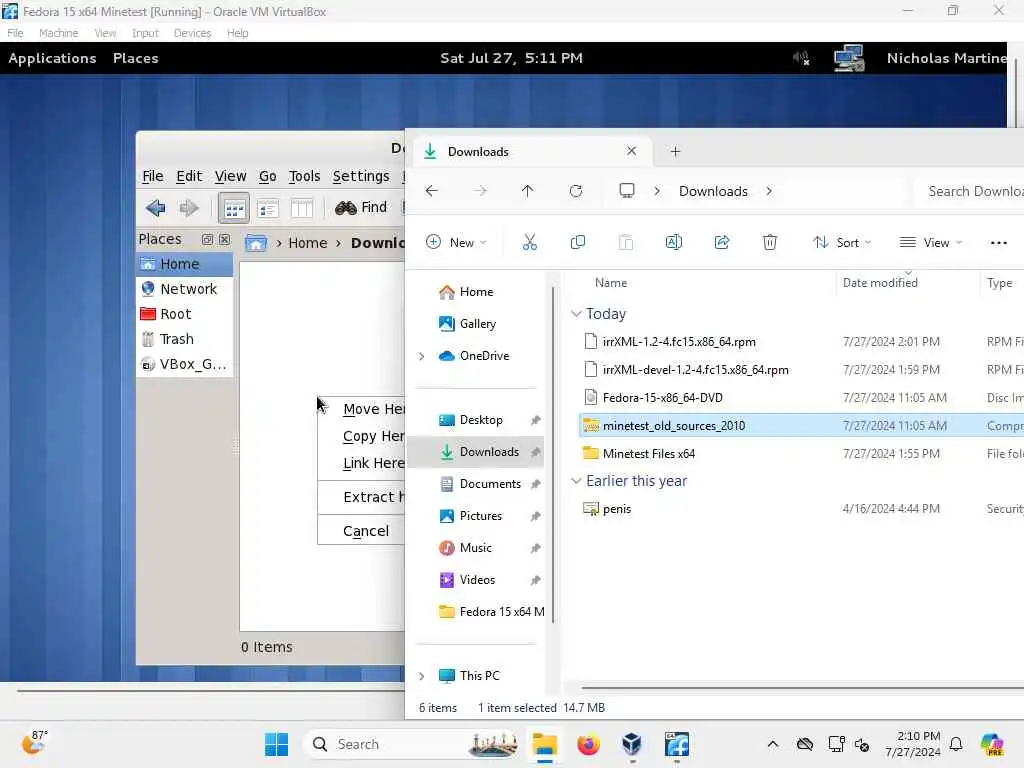Viewport: 1024px width, 768px height.
Task: Click the muted volume icon in Fedora panel
Action: click(801, 58)
